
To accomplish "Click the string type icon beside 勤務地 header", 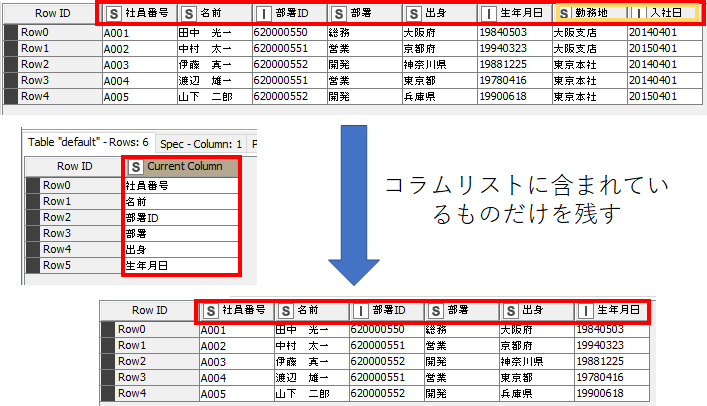I will [564, 14].
